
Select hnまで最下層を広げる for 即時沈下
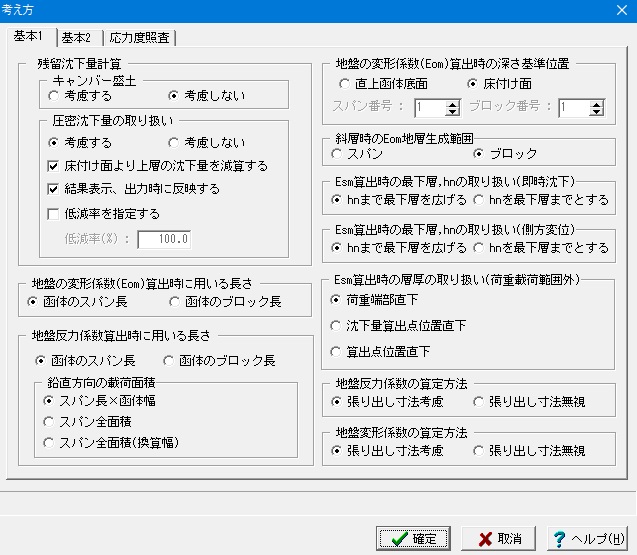pyautogui.click(x=399, y=200)
